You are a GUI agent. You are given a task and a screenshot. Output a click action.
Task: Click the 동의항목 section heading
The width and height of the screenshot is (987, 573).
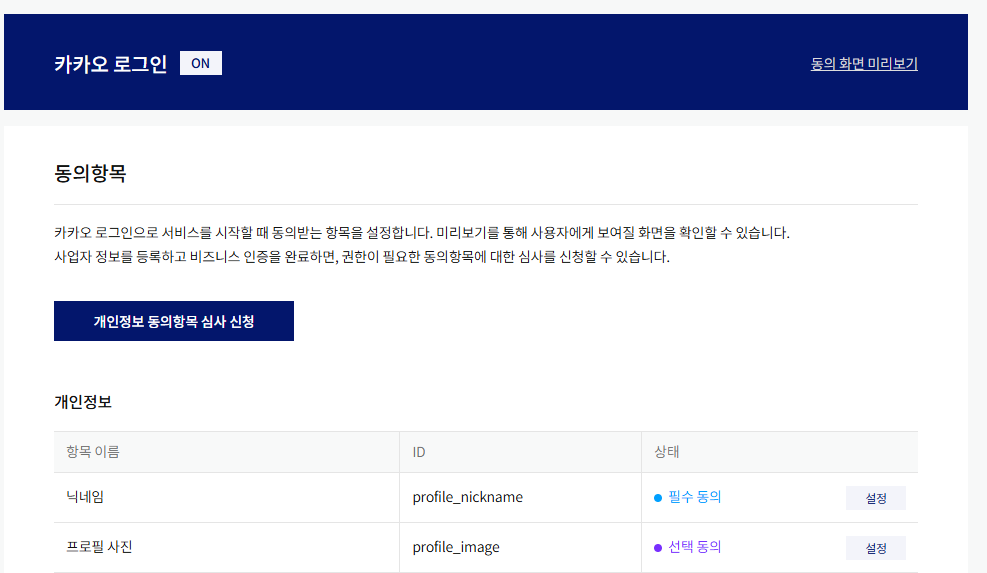[x=90, y=173]
